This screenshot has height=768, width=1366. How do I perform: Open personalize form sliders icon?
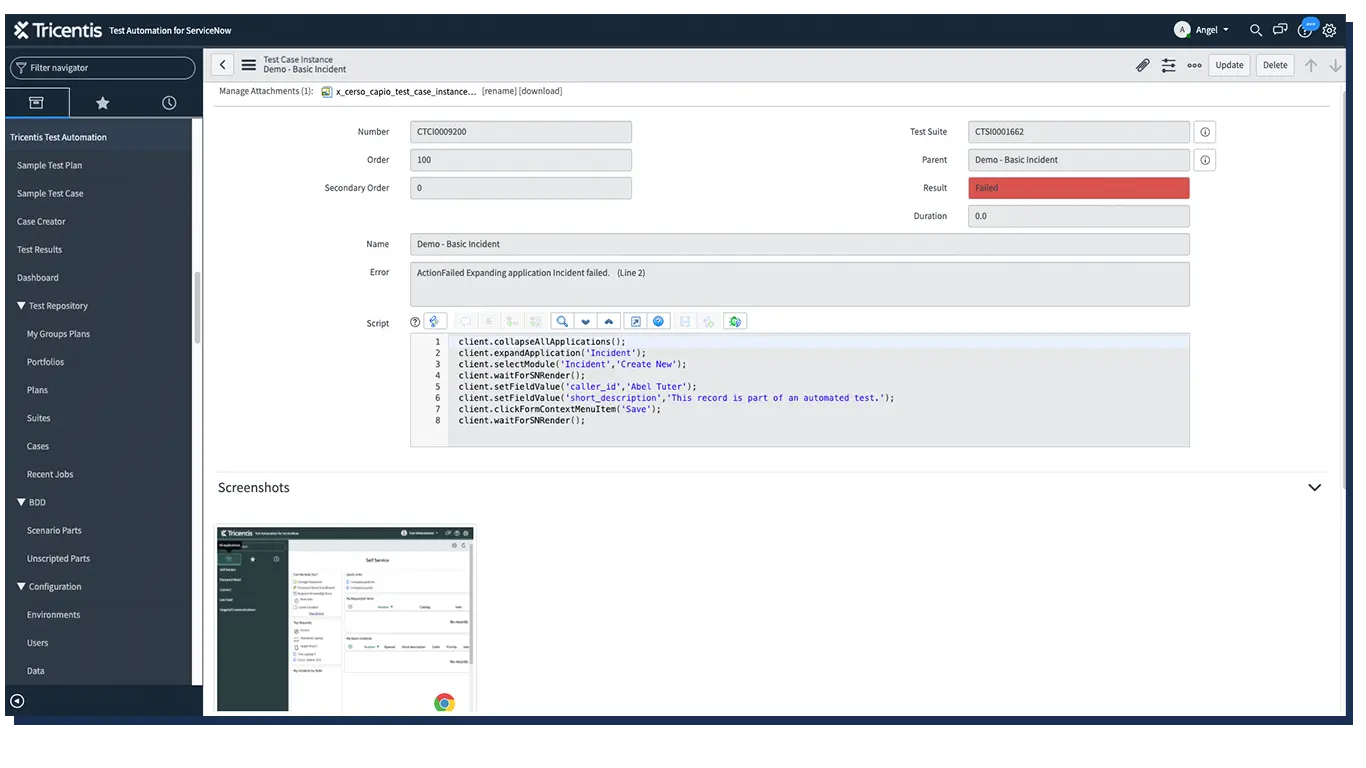pos(1168,65)
